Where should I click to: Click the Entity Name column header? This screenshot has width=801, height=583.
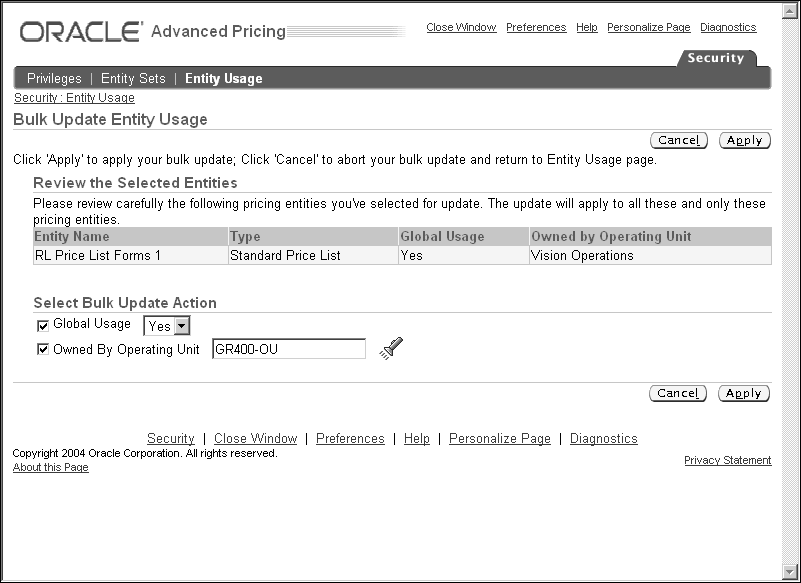pyautogui.click(x=131, y=237)
